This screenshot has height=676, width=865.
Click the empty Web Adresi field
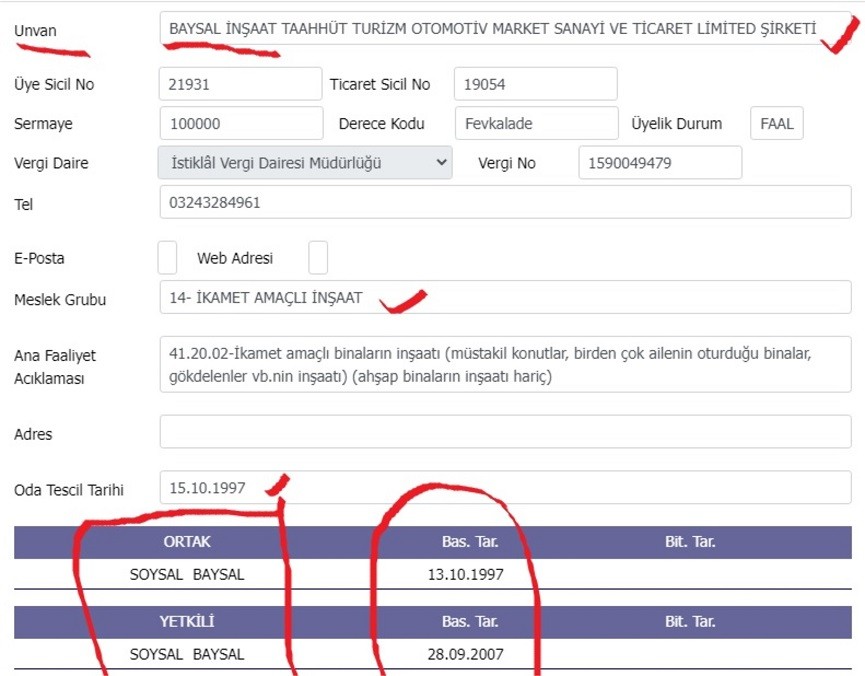[x=318, y=257]
